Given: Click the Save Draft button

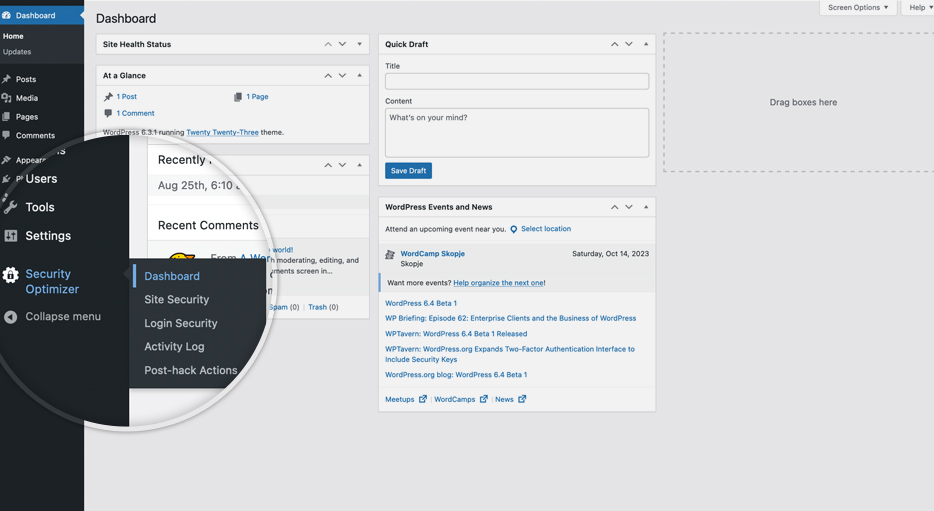Looking at the screenshot, I should point(409,171).
